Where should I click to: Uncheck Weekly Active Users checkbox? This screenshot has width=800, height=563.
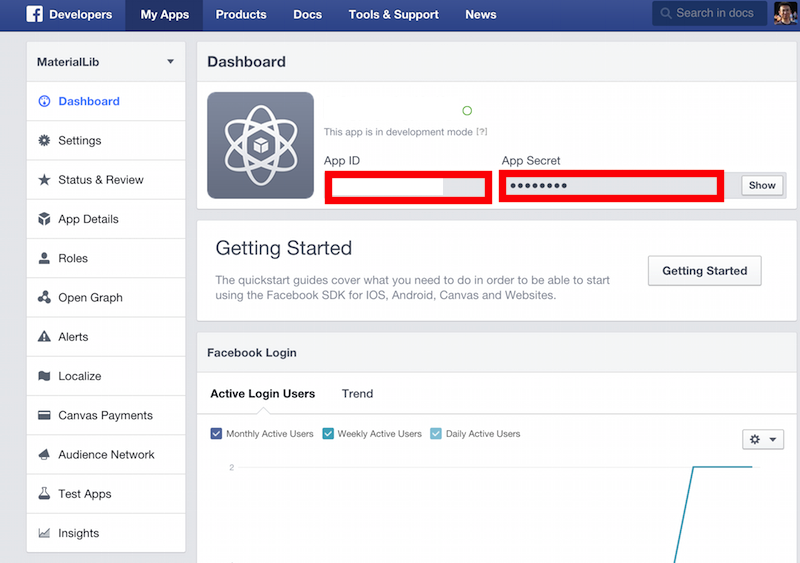tap(328, 433)
